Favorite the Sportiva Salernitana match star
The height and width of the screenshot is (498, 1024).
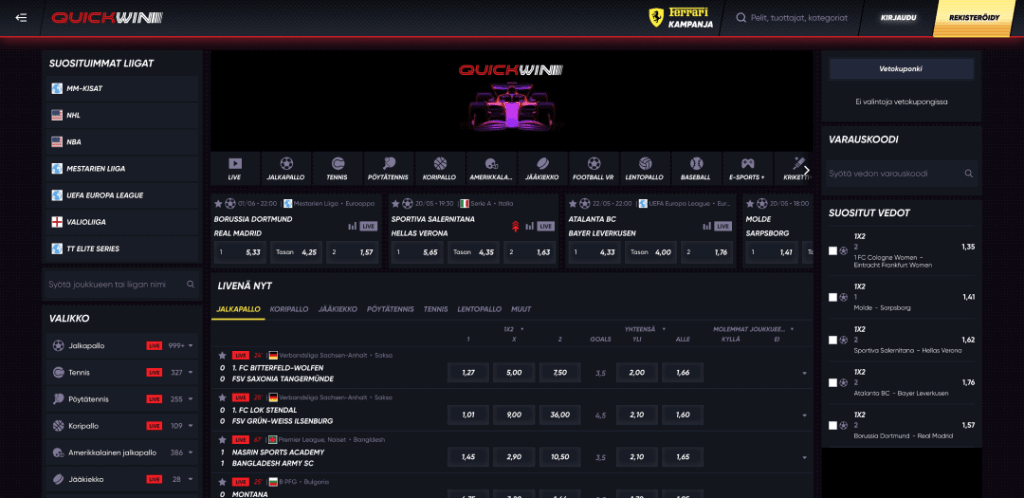pos(396,204)
